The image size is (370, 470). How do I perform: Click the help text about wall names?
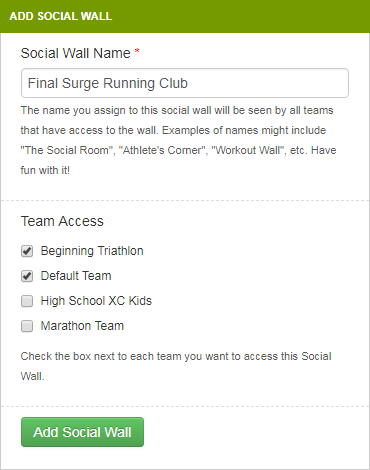178,140
